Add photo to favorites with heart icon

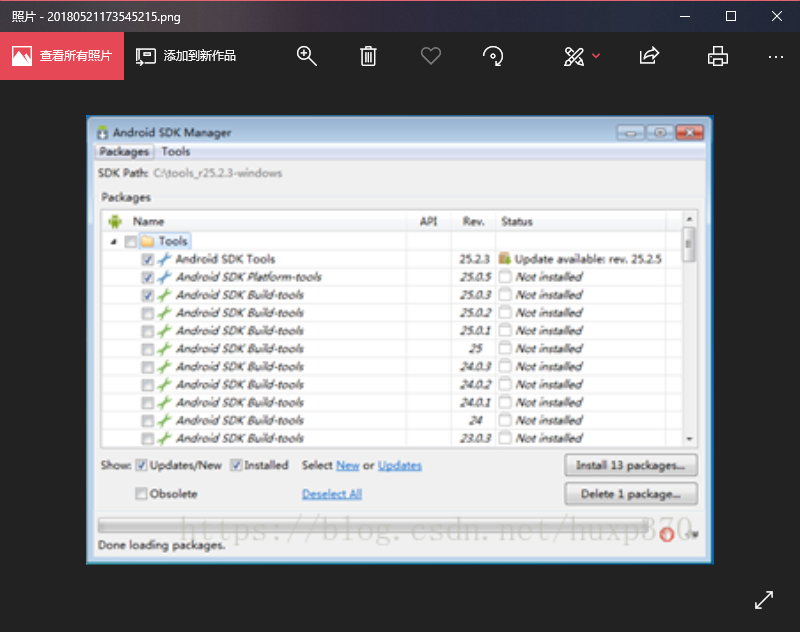(x=431, y=56)
